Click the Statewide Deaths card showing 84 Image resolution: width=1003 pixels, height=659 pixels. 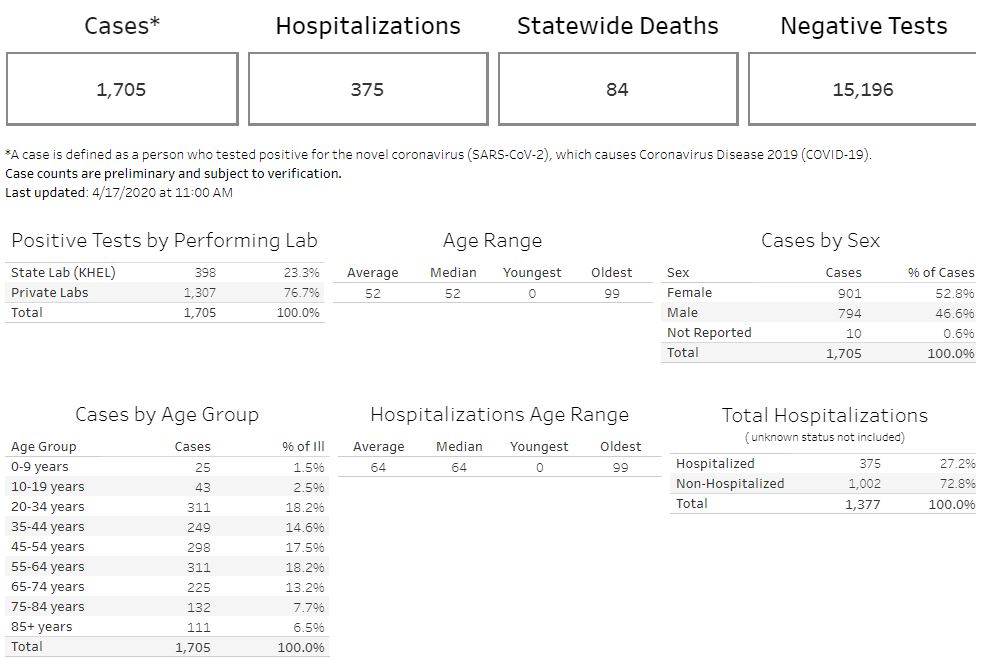tap(617, 89)
